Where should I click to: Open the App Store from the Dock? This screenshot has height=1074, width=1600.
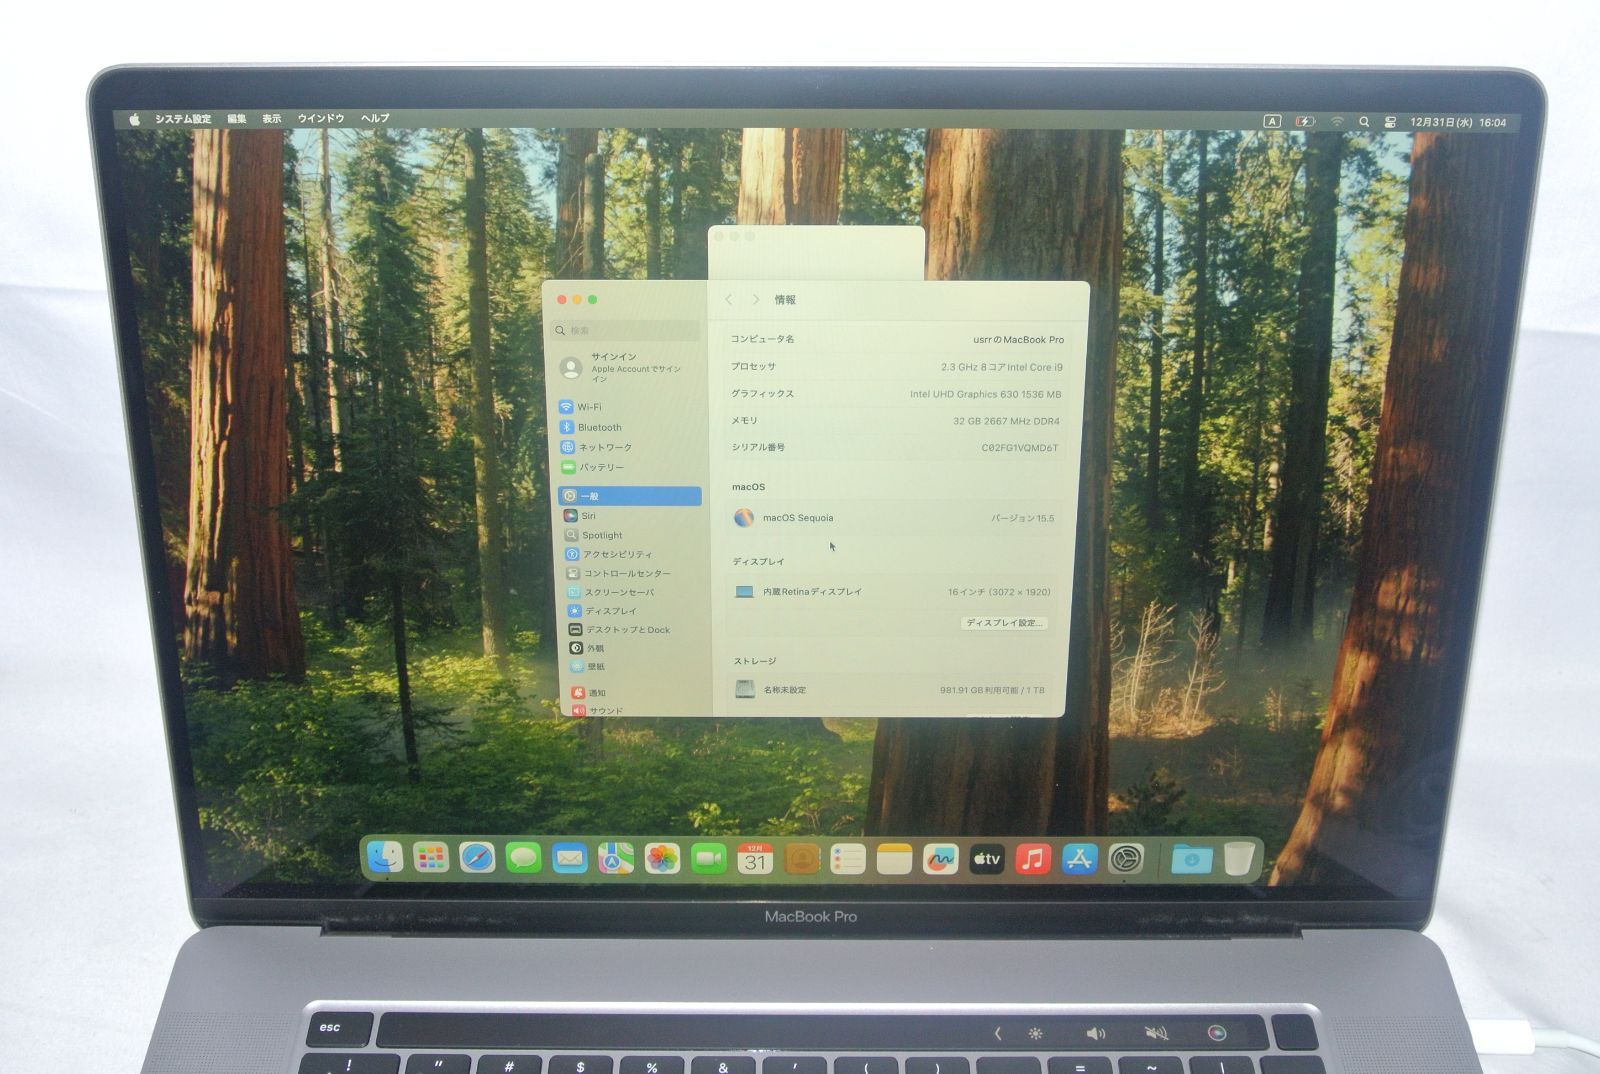(x=1079, y=858)
